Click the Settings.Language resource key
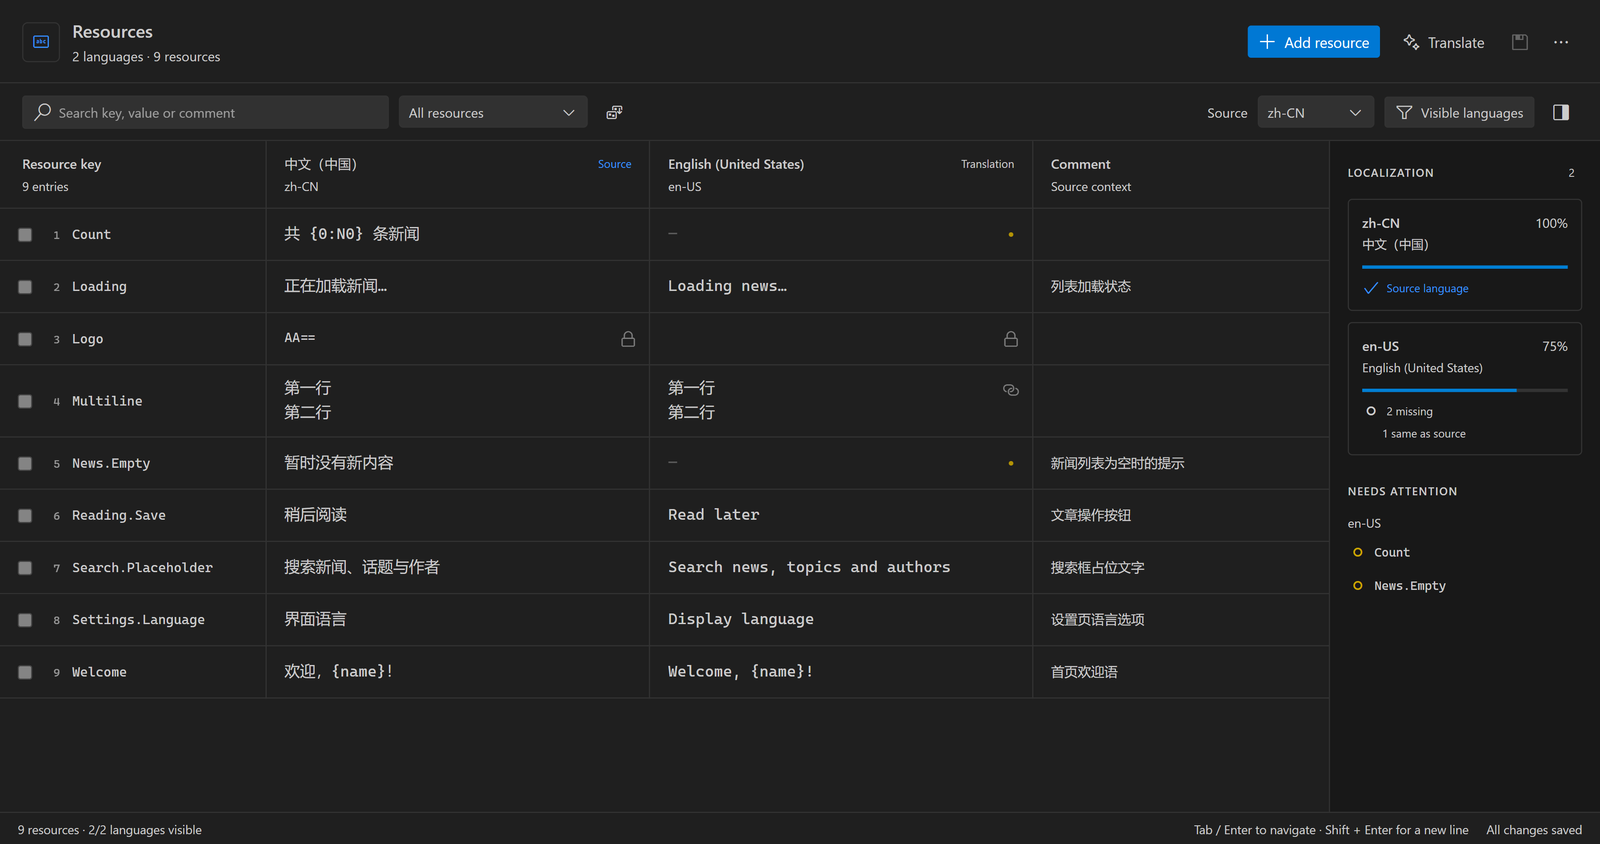The height and width of the screenshot is (844, 1600). tap(138, 620)
